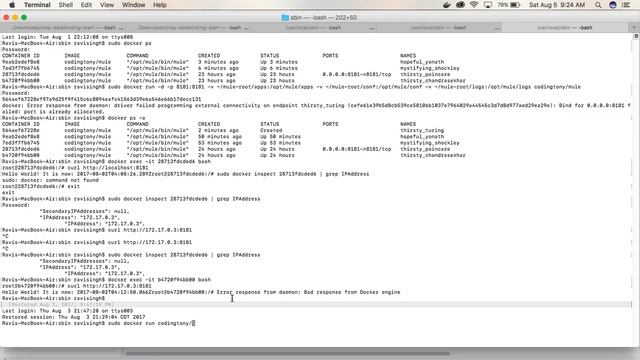Click the sbin folder proxy icon in title bar

[x=285, y=18]
